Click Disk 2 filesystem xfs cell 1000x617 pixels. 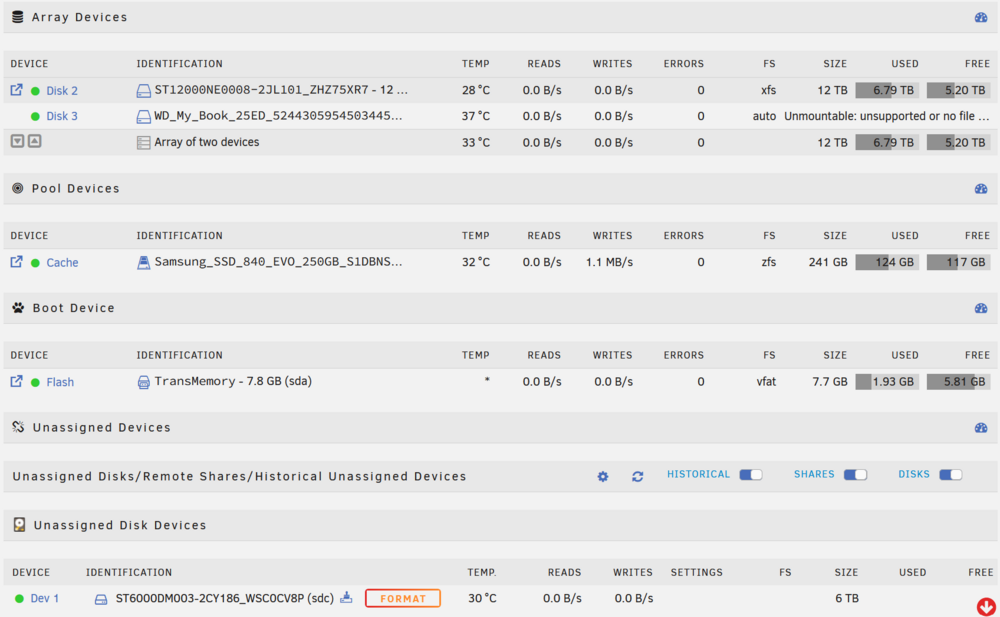click(768, 91)
